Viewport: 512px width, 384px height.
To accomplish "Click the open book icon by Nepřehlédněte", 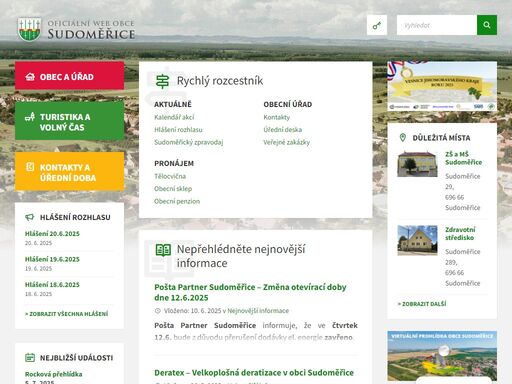I will pos(163,250).
